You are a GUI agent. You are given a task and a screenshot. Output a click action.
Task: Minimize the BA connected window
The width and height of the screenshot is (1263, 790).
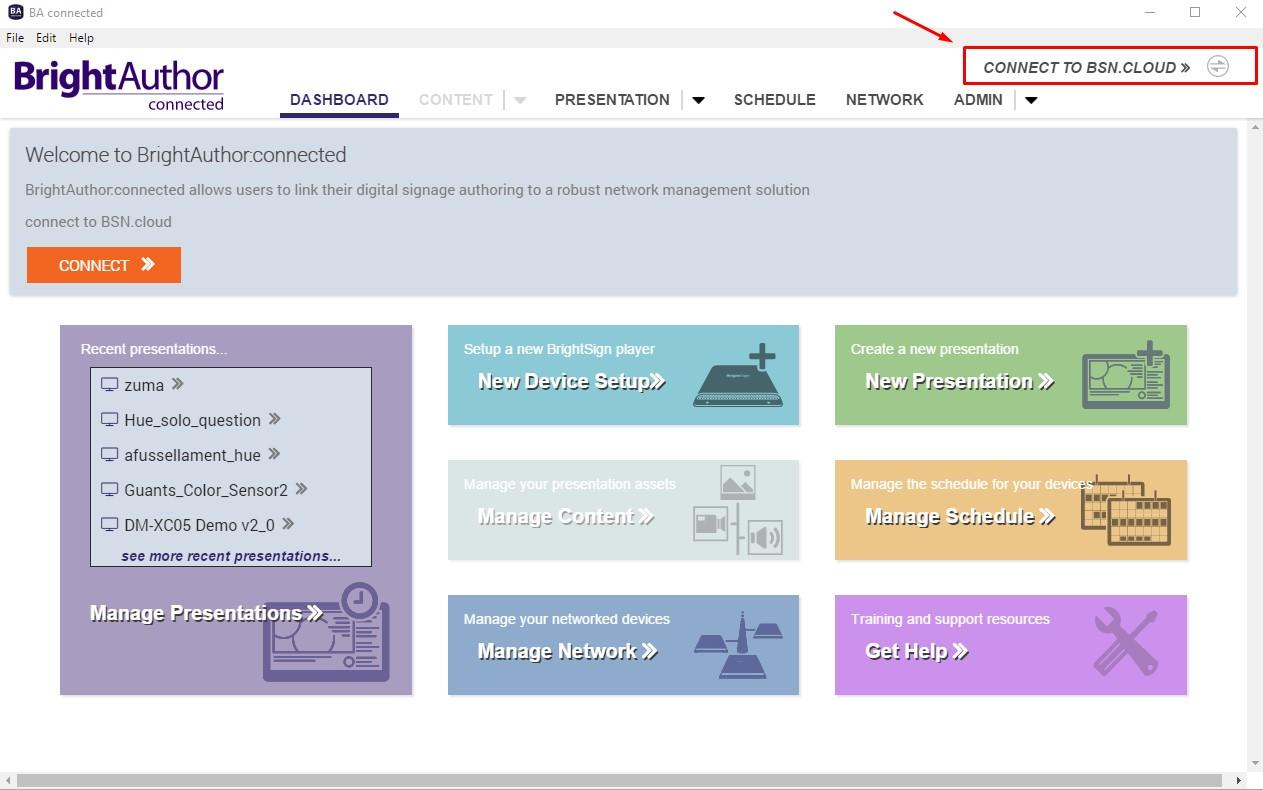point(1149,13)
